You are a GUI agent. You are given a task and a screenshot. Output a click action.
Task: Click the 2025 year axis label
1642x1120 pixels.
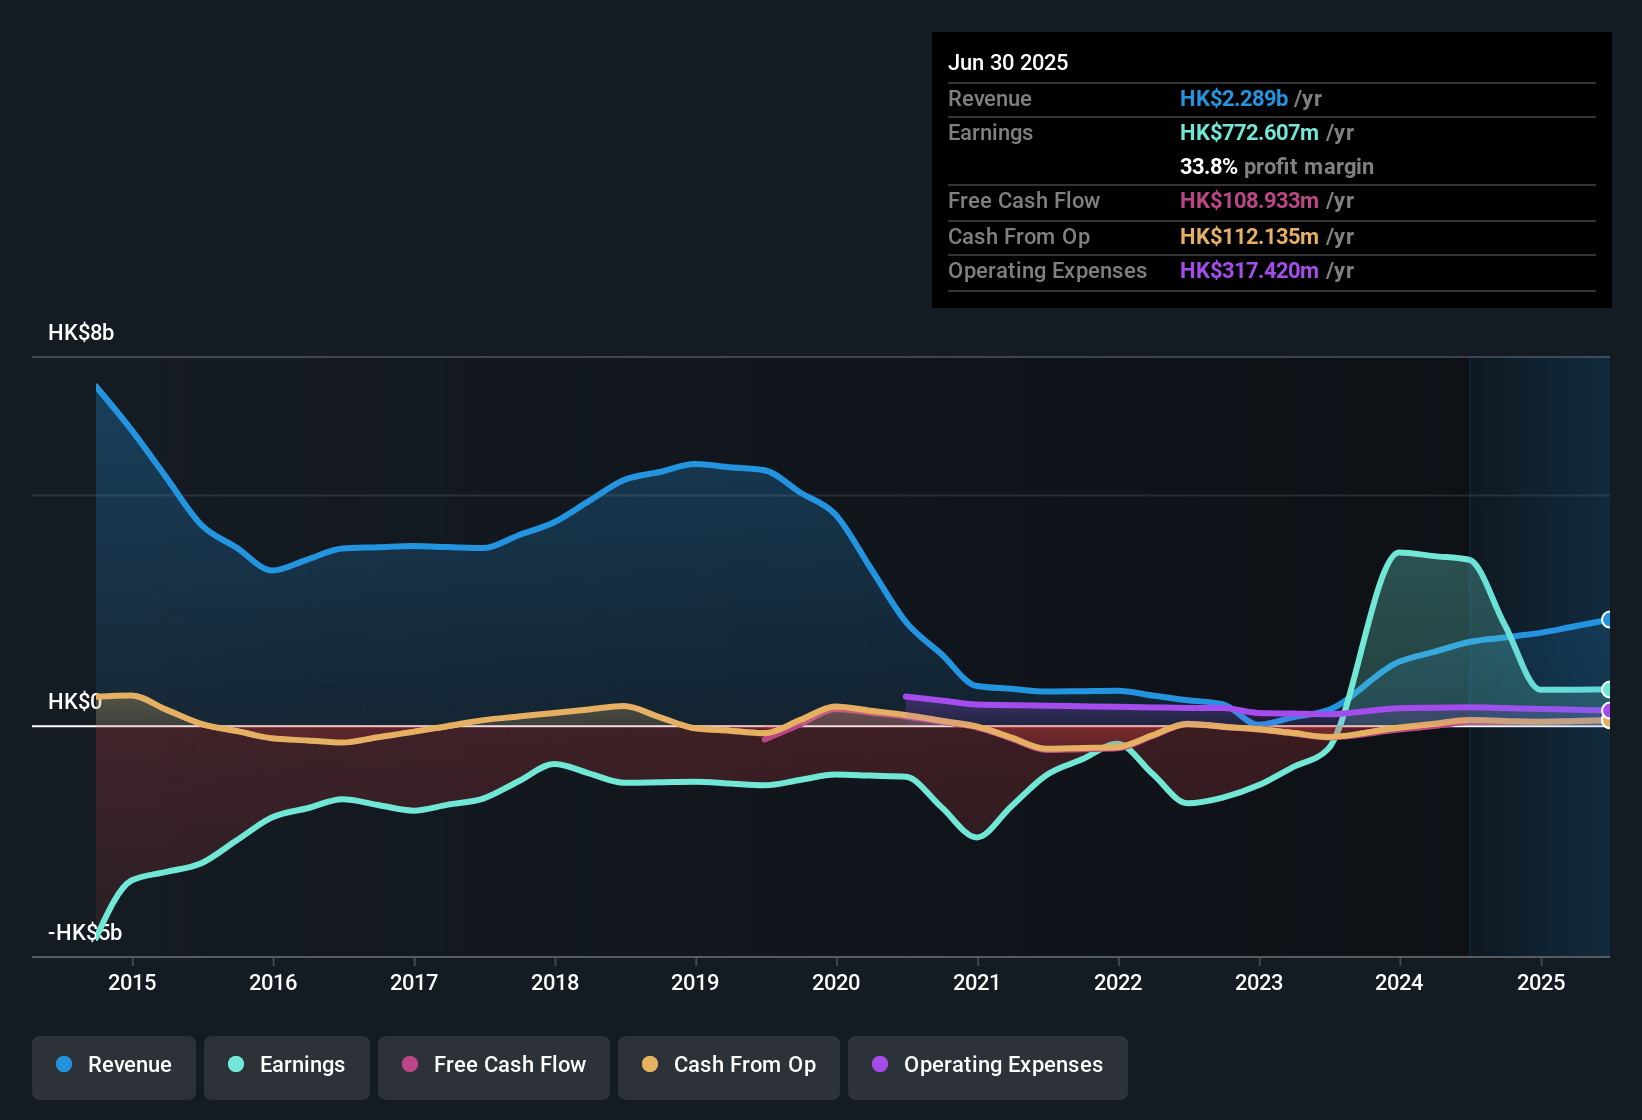pos(1541,982)
